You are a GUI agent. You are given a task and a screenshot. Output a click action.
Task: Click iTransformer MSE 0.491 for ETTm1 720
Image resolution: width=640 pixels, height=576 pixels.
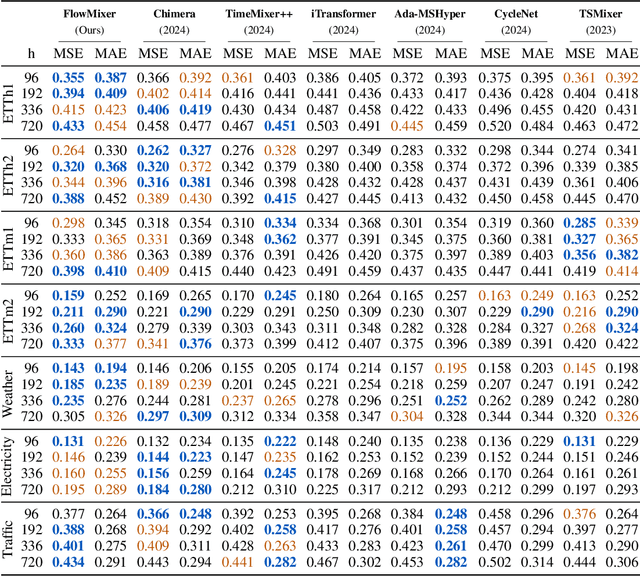[322, 271]
